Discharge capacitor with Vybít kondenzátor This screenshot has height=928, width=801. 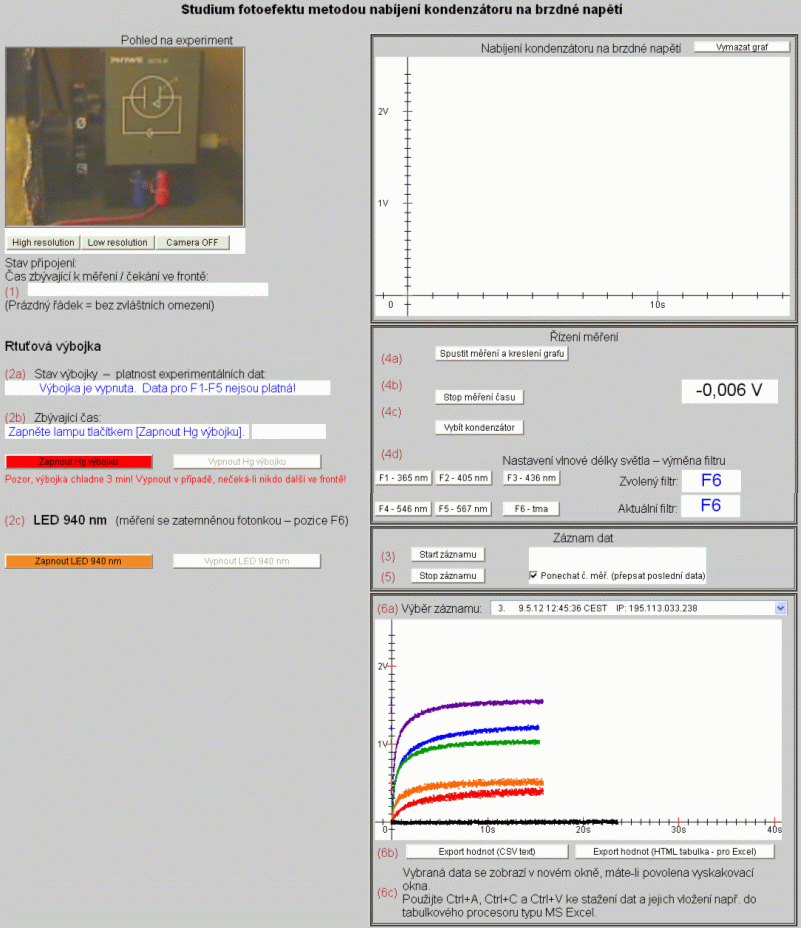[x=479, y=427]
